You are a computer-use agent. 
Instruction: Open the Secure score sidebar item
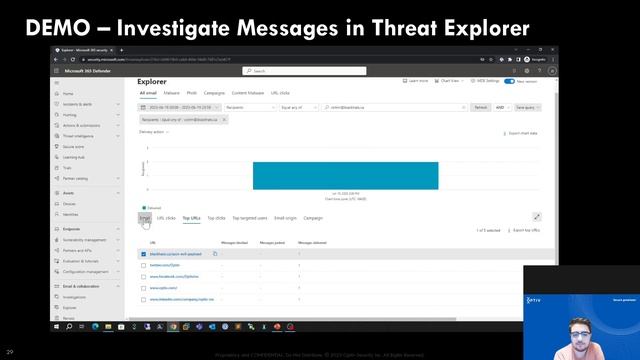73,147
